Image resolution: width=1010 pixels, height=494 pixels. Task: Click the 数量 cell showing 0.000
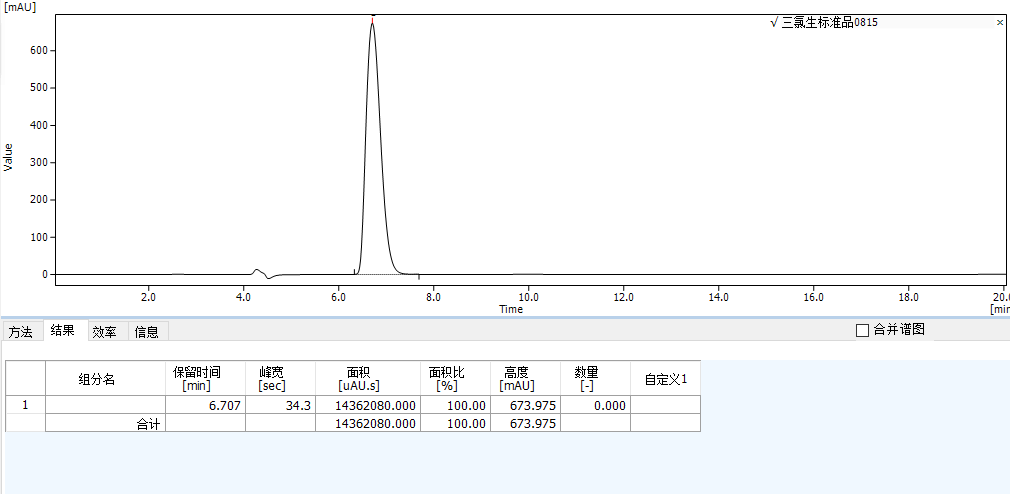tap(595, 405)
